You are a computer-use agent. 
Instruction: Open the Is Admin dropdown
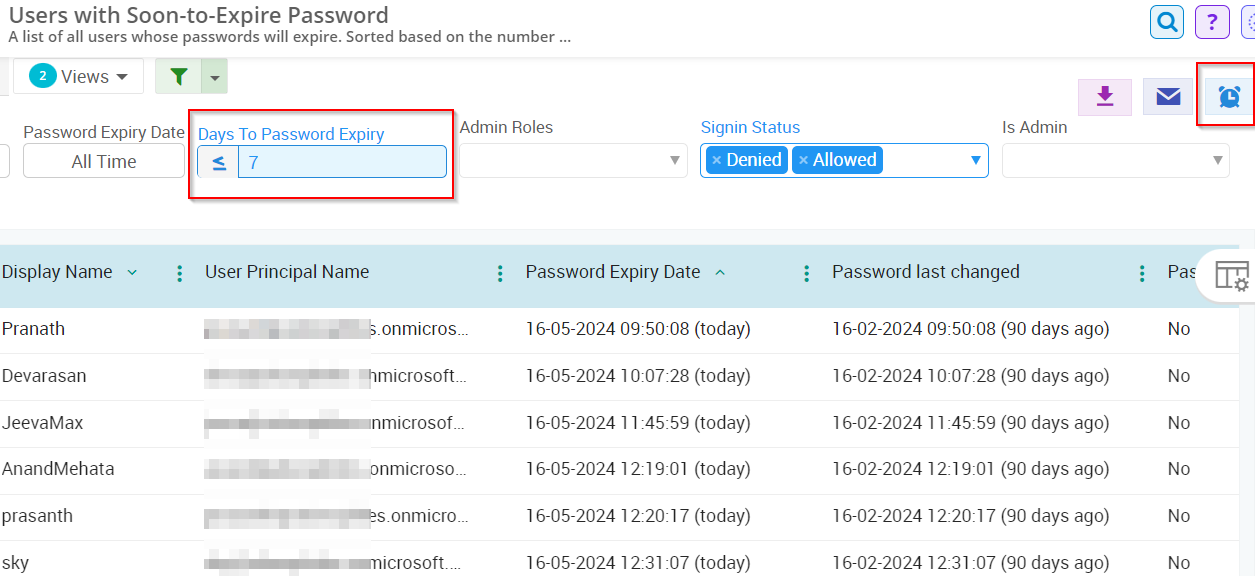click(1115, 160)
